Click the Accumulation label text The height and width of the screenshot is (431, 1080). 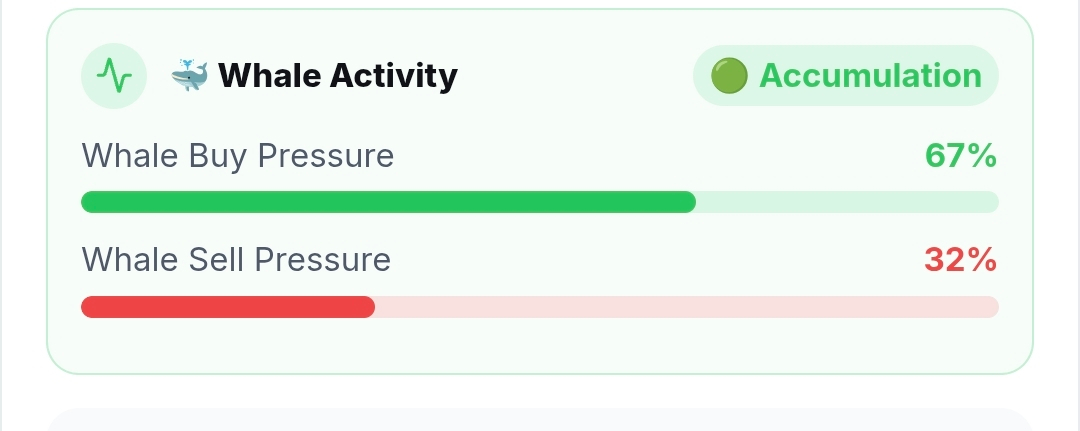871,76
